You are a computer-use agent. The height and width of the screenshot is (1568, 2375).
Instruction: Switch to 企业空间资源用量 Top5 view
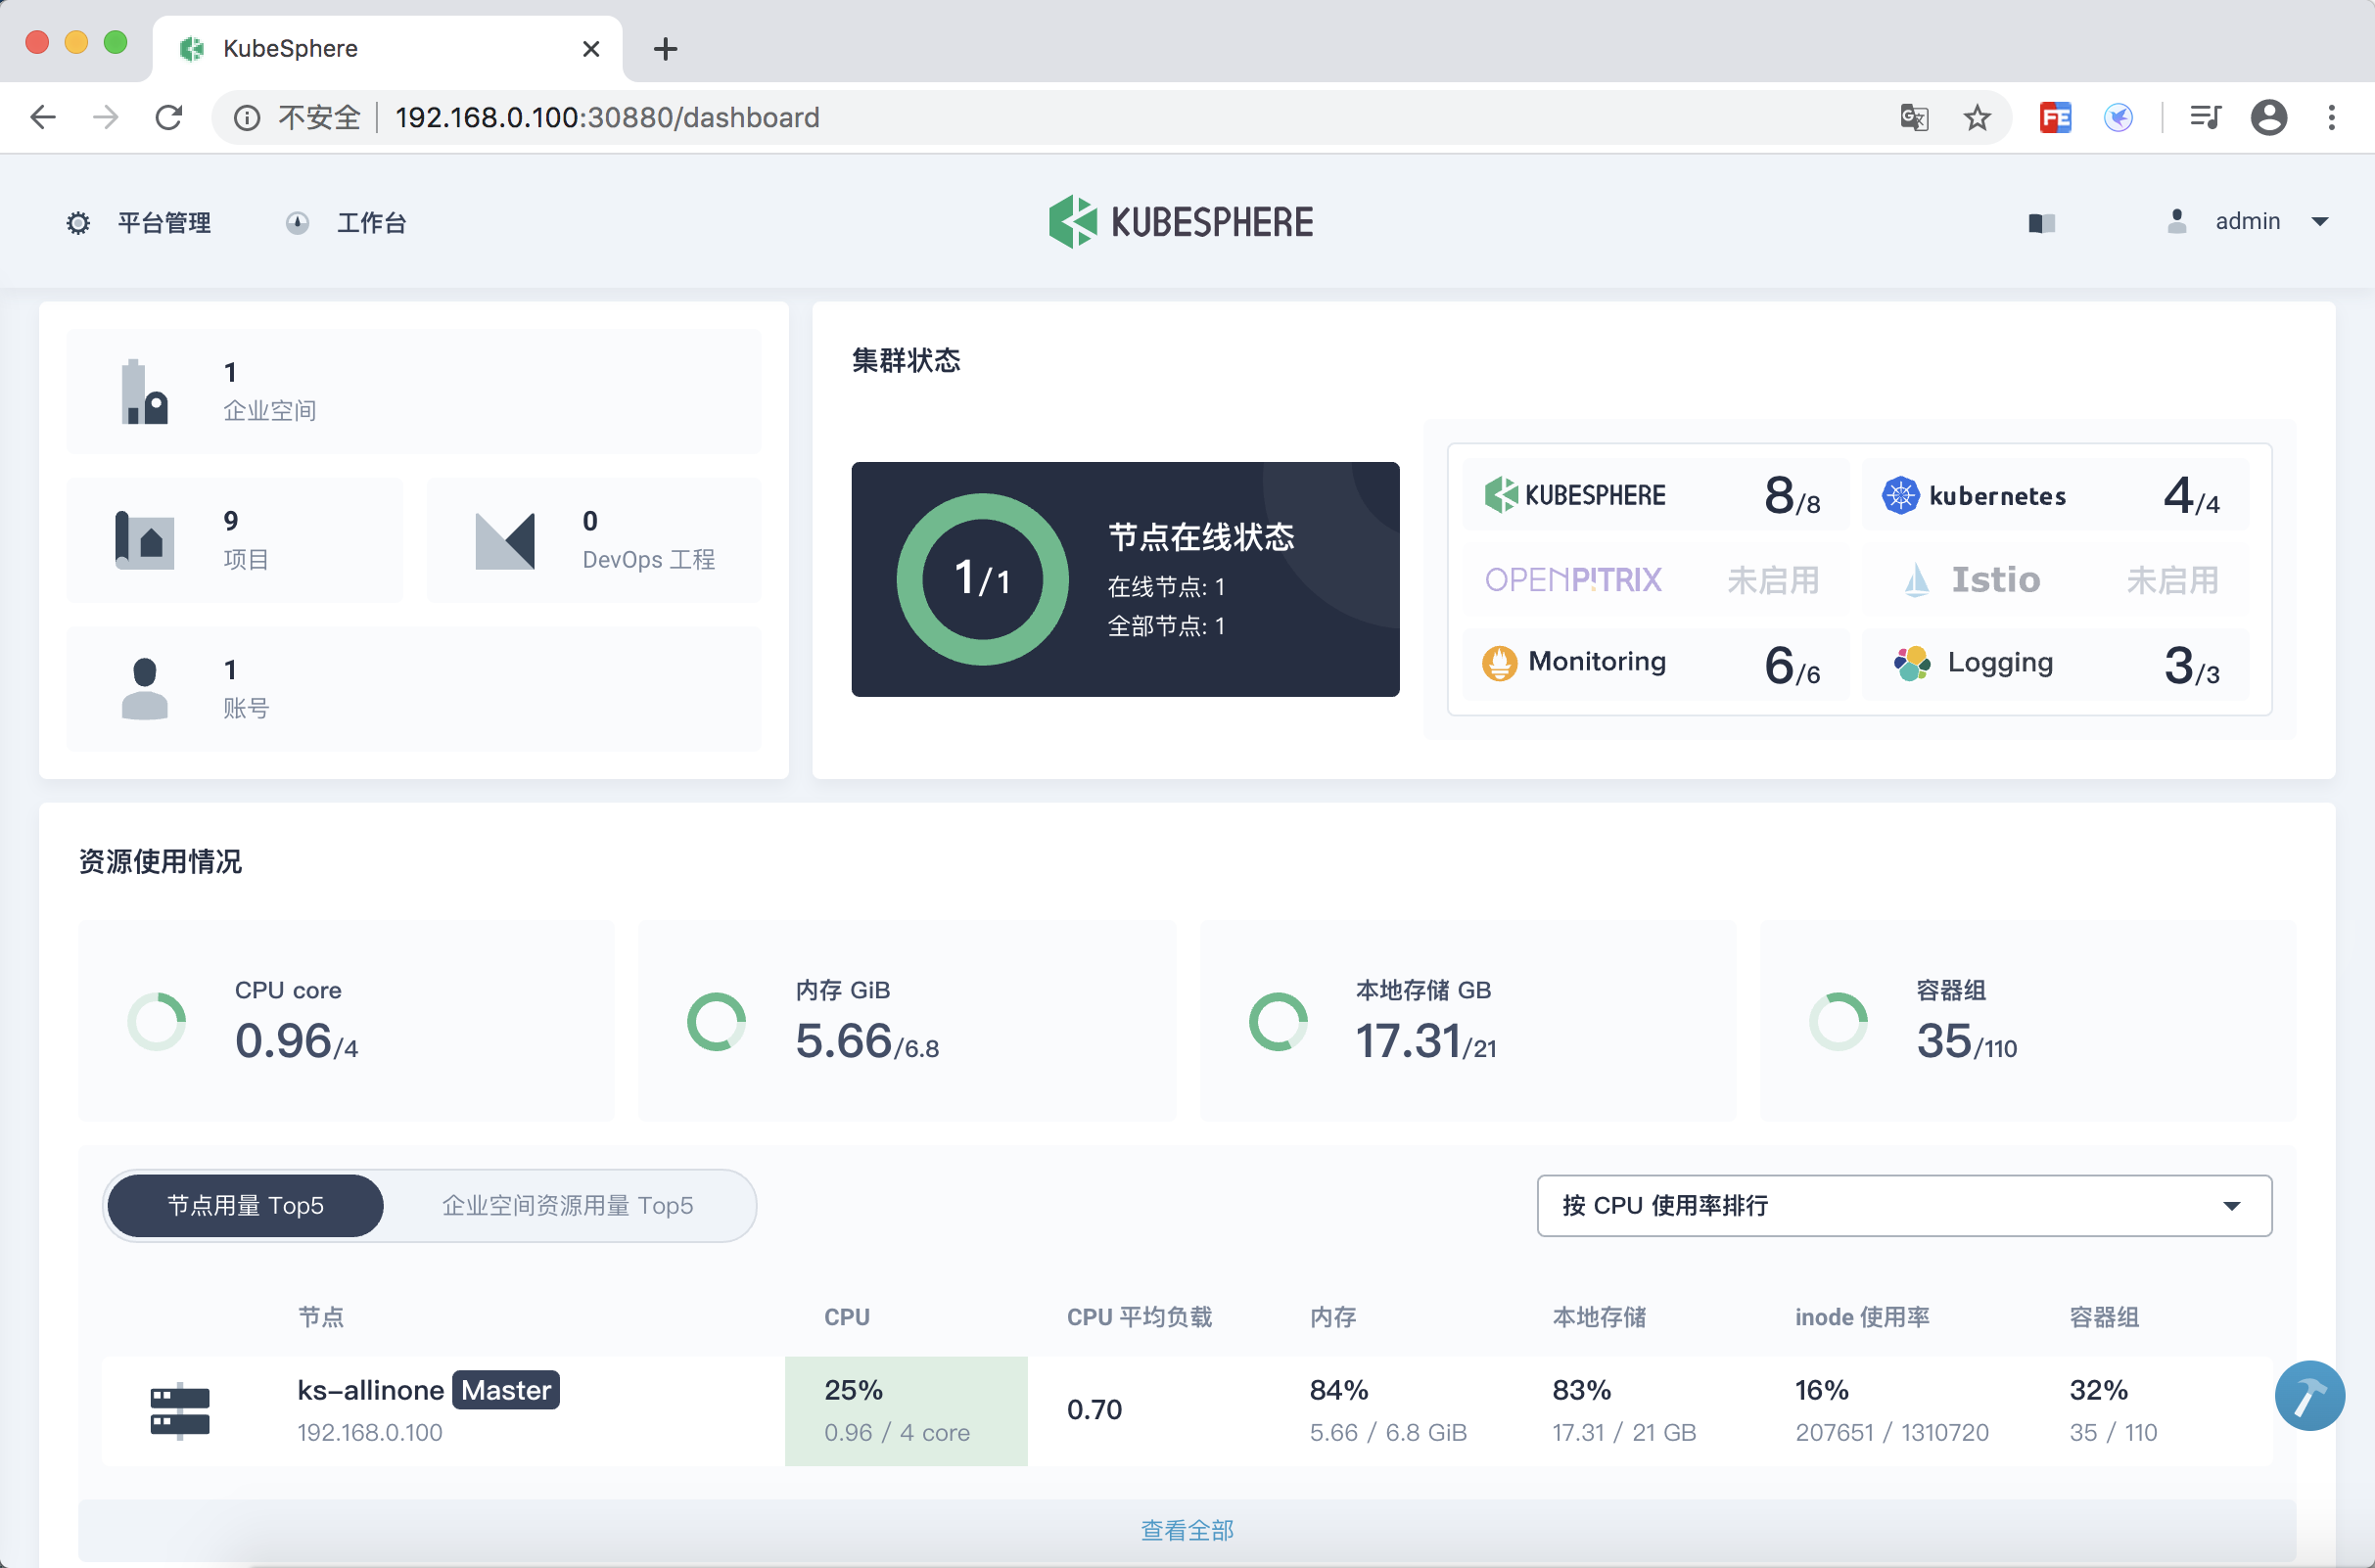click(x=567, y=1205)
